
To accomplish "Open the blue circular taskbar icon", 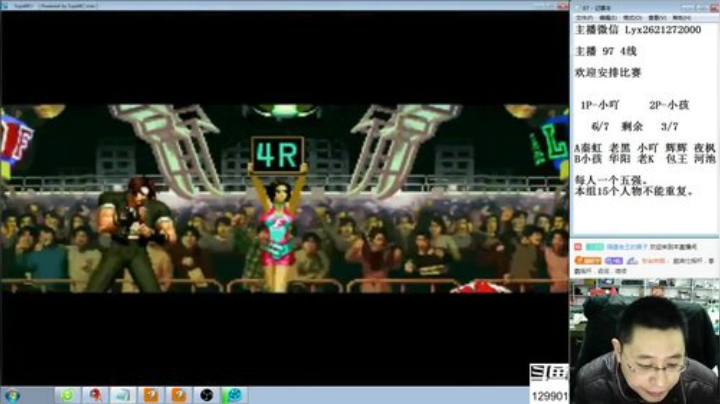I will (235, 395).
